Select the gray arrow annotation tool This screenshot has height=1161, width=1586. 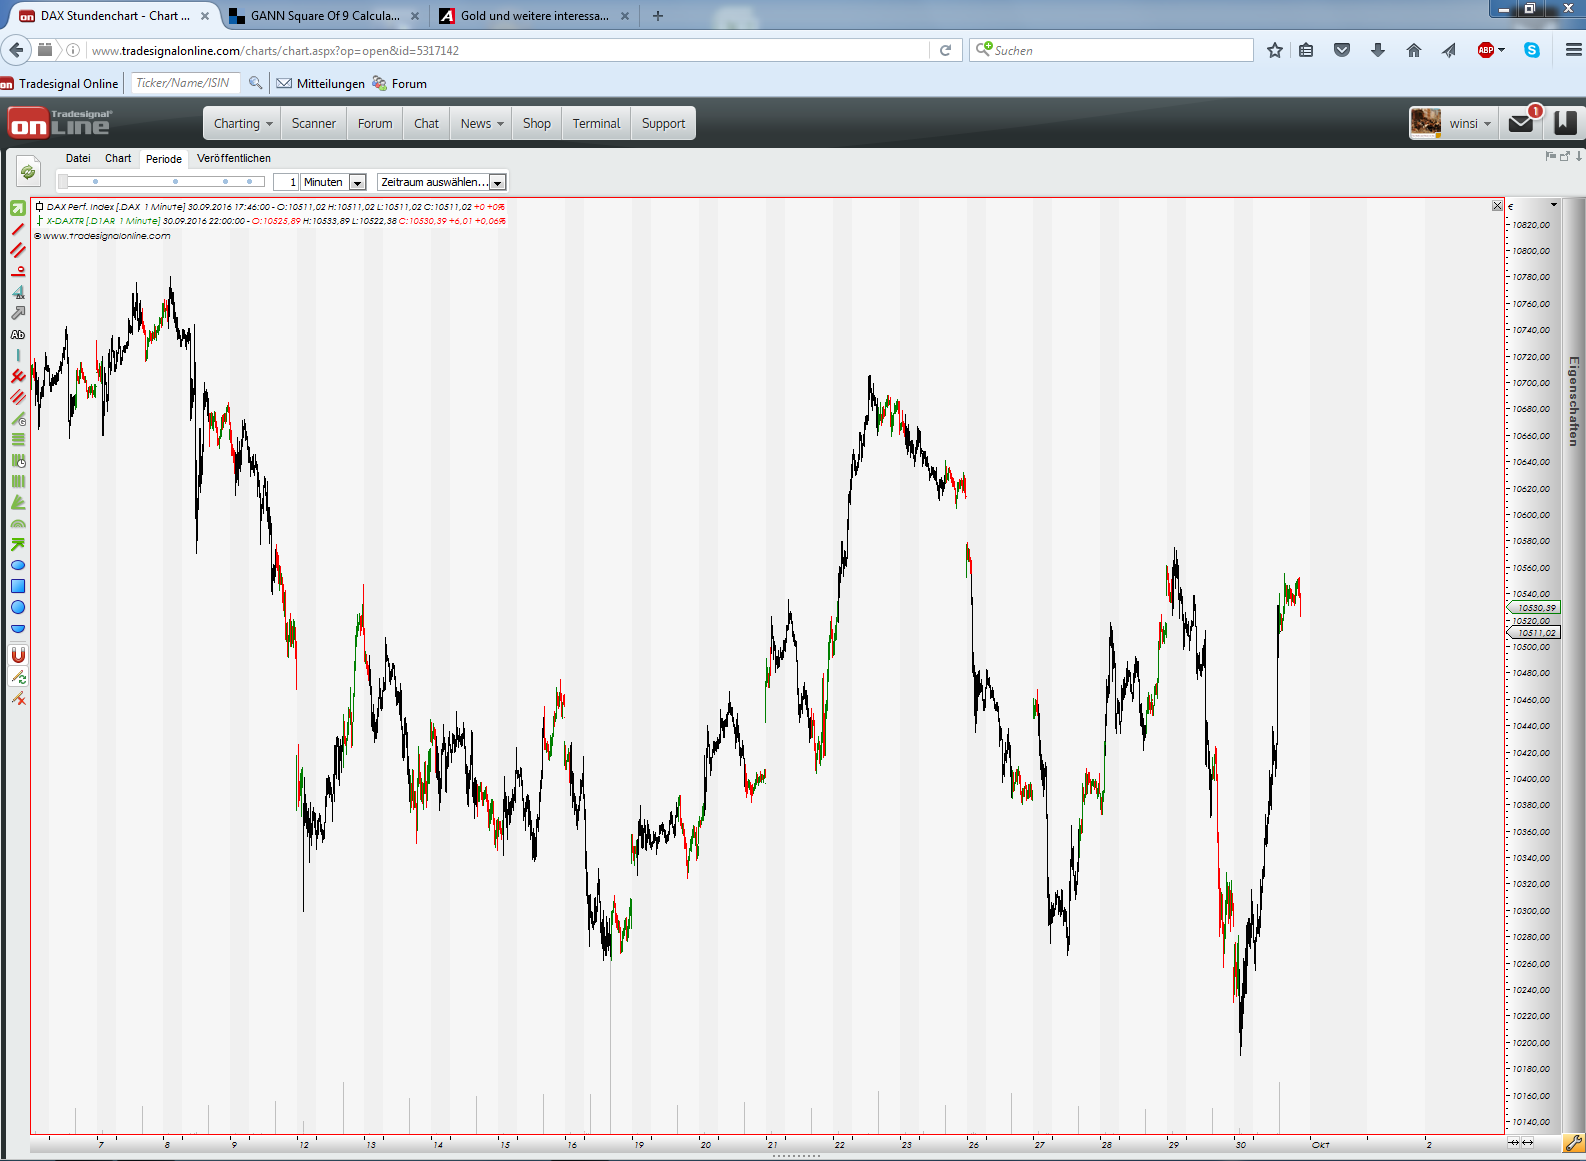[x=18, y=313]
